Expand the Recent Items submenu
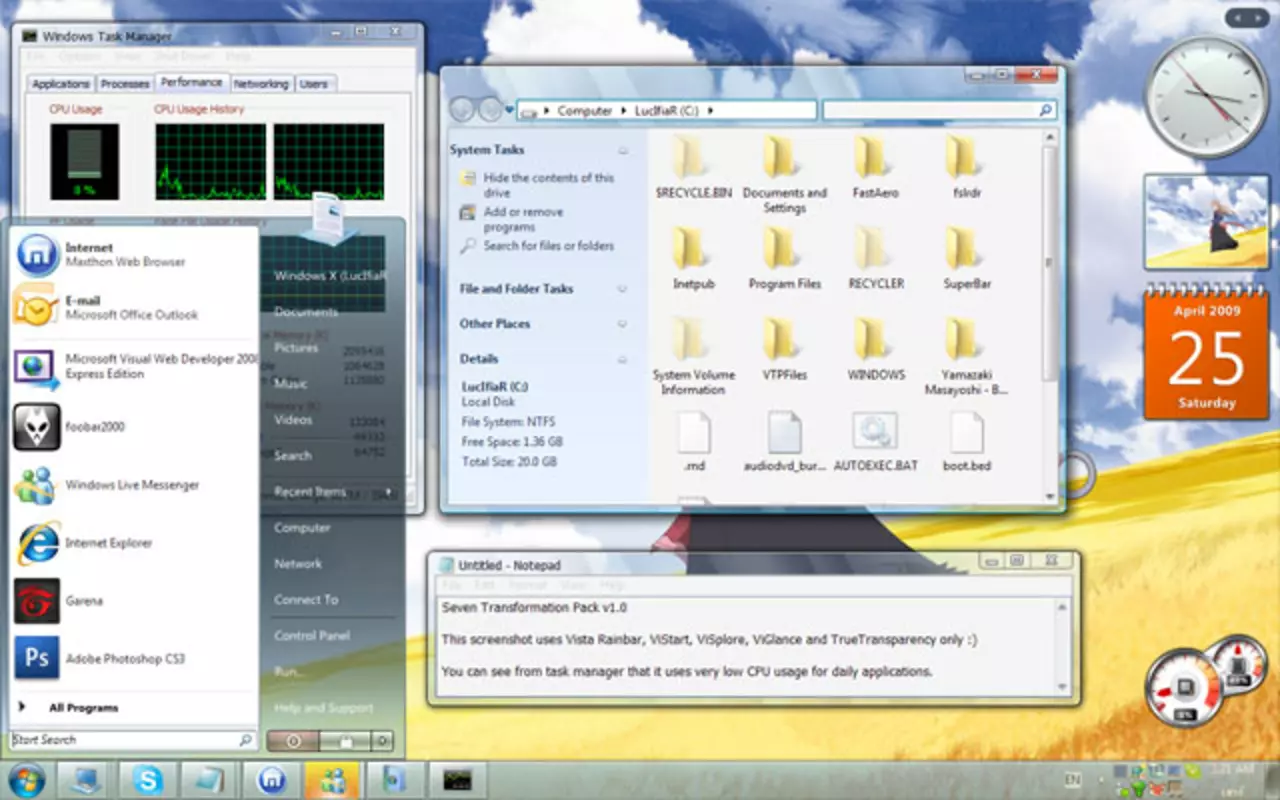Screen dimensions: 1280x800 [334, 492]
